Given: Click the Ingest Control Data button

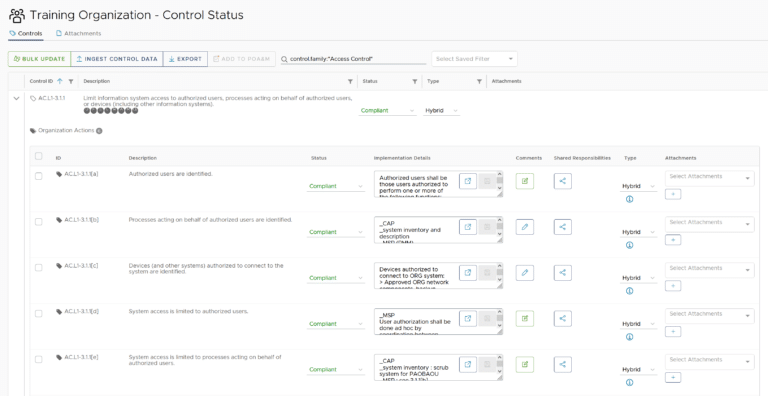Looking at the screenshot, I should click(117, 59).
